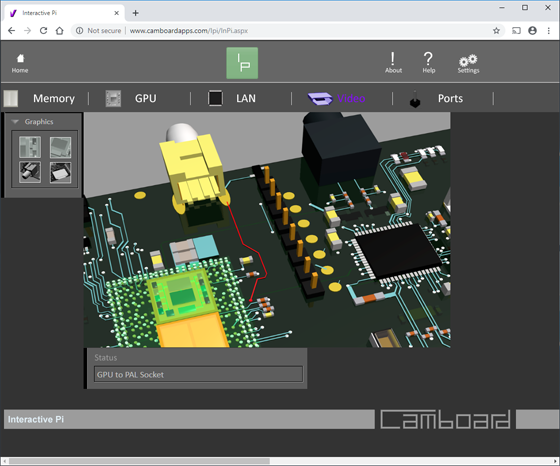Click the green Interactive Pi logo

click(242, 63)
